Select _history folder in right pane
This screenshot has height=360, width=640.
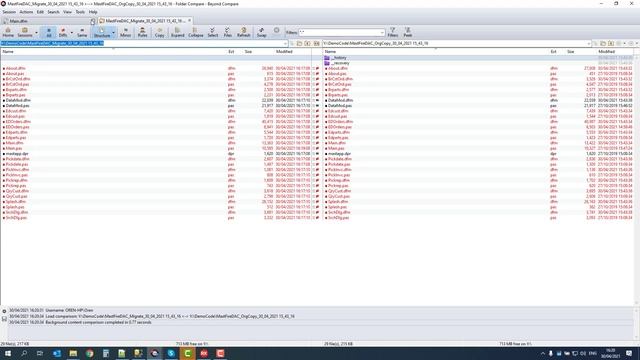[x=340, y=58]
